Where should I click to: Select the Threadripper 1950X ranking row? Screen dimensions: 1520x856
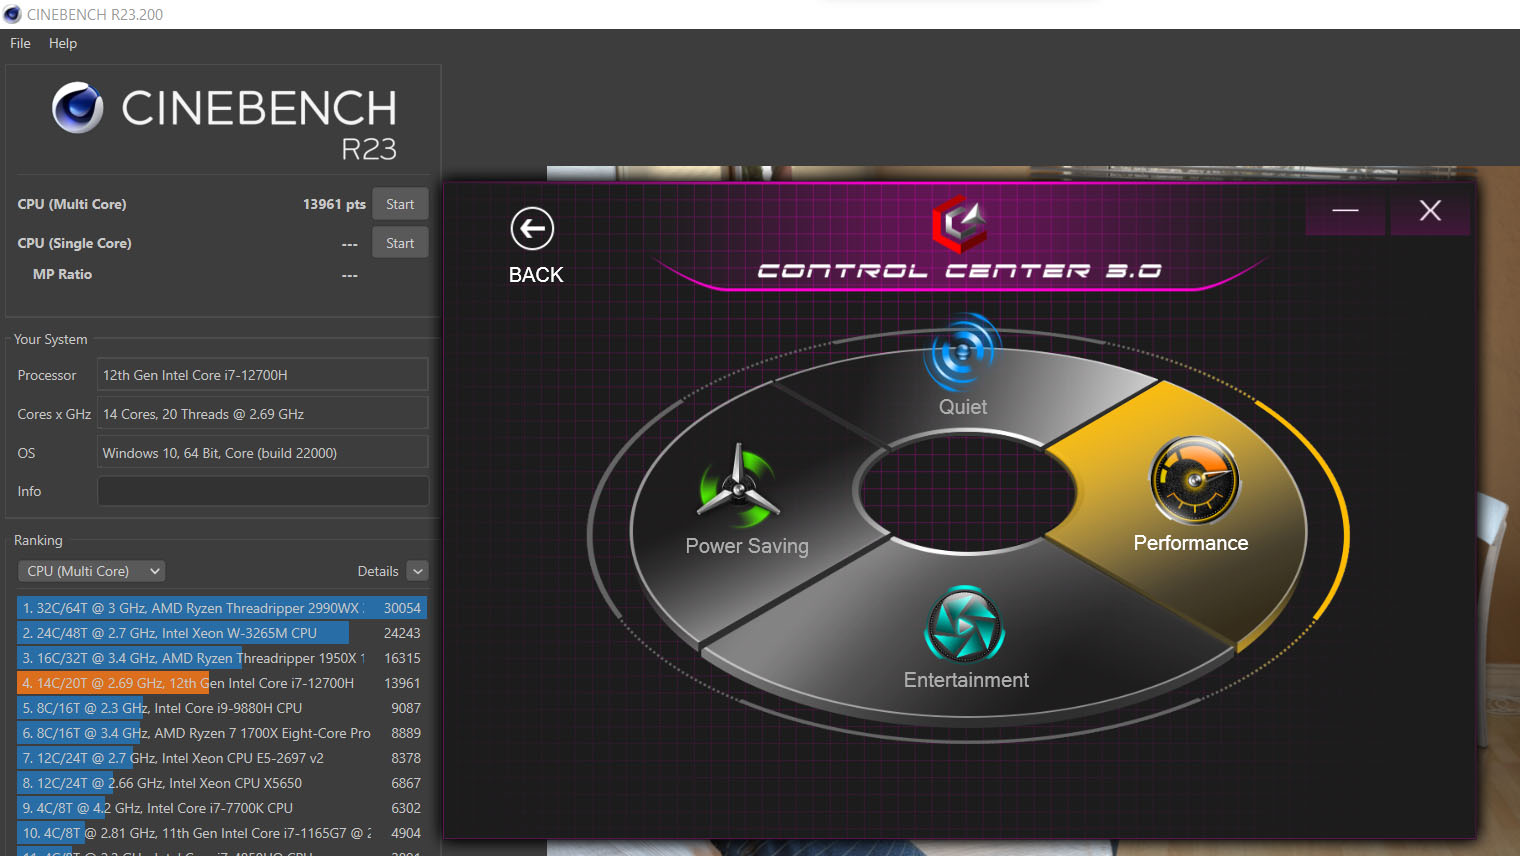222,658
